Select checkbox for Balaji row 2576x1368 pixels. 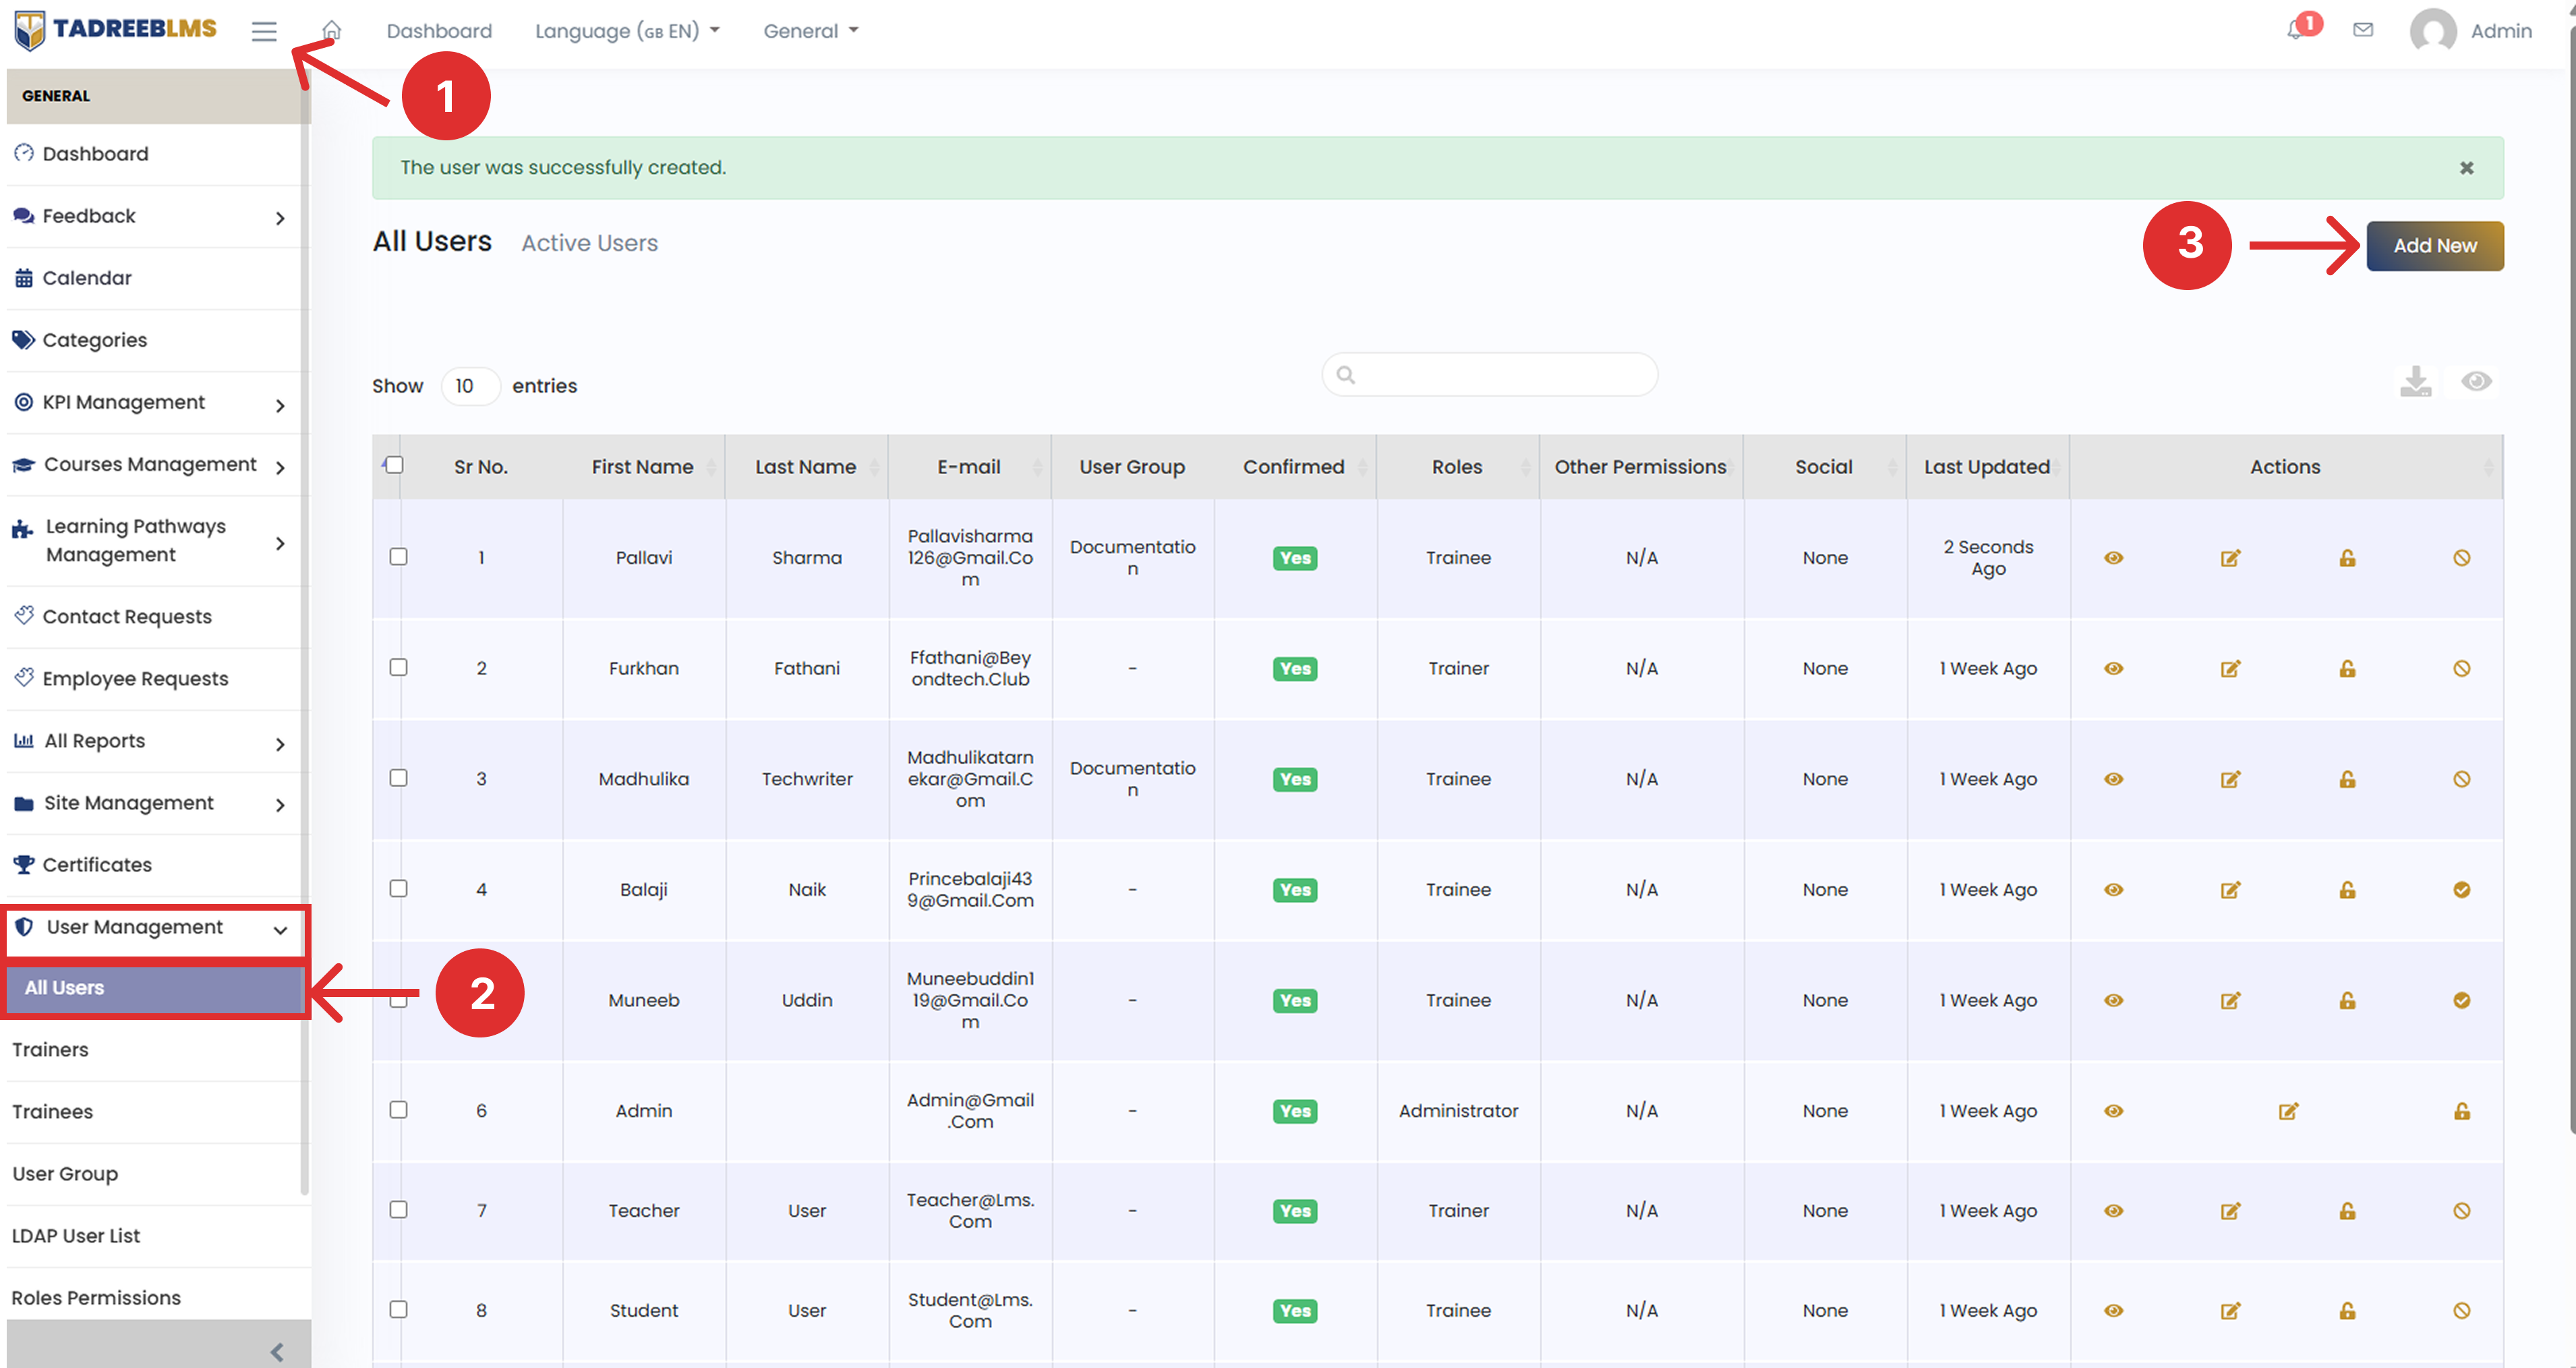pos(399,889)
